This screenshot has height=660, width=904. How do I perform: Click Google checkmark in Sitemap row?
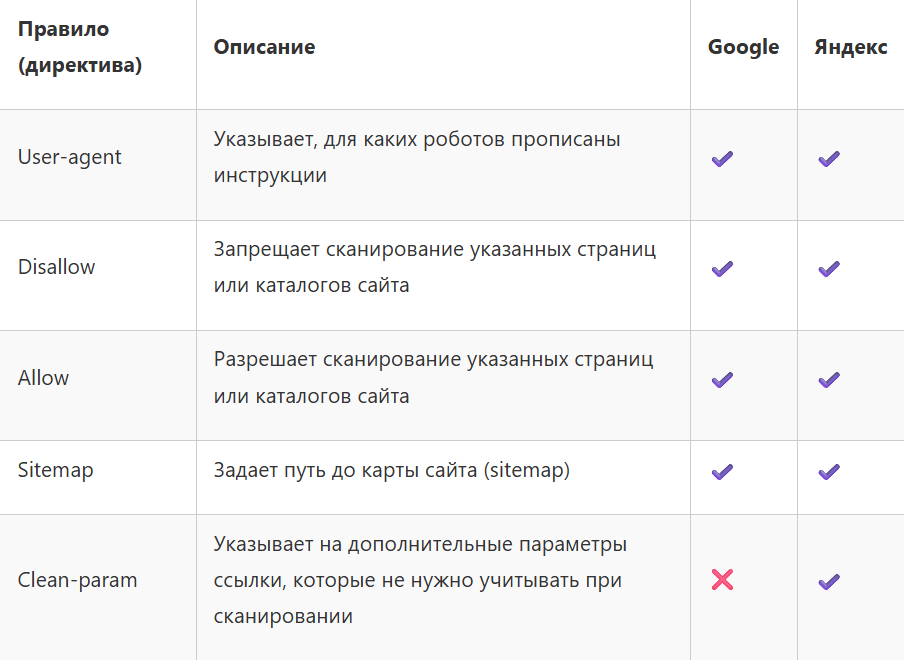click(722, 472)
